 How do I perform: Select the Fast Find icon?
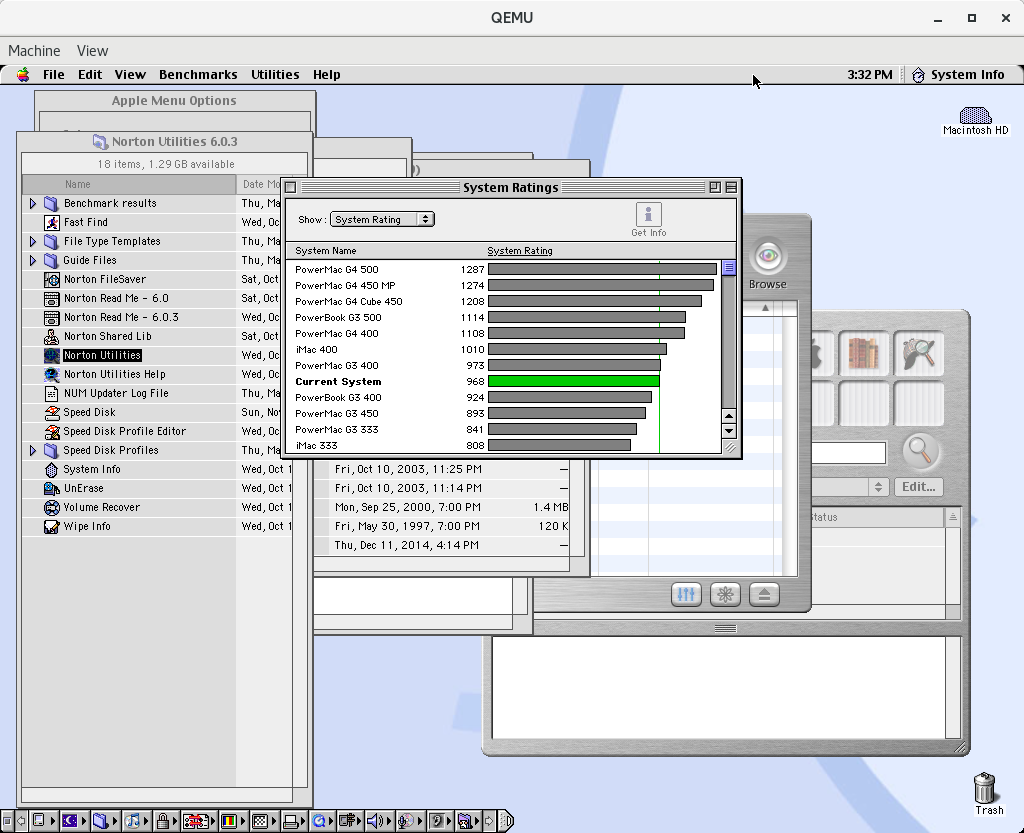click(52, 223)
